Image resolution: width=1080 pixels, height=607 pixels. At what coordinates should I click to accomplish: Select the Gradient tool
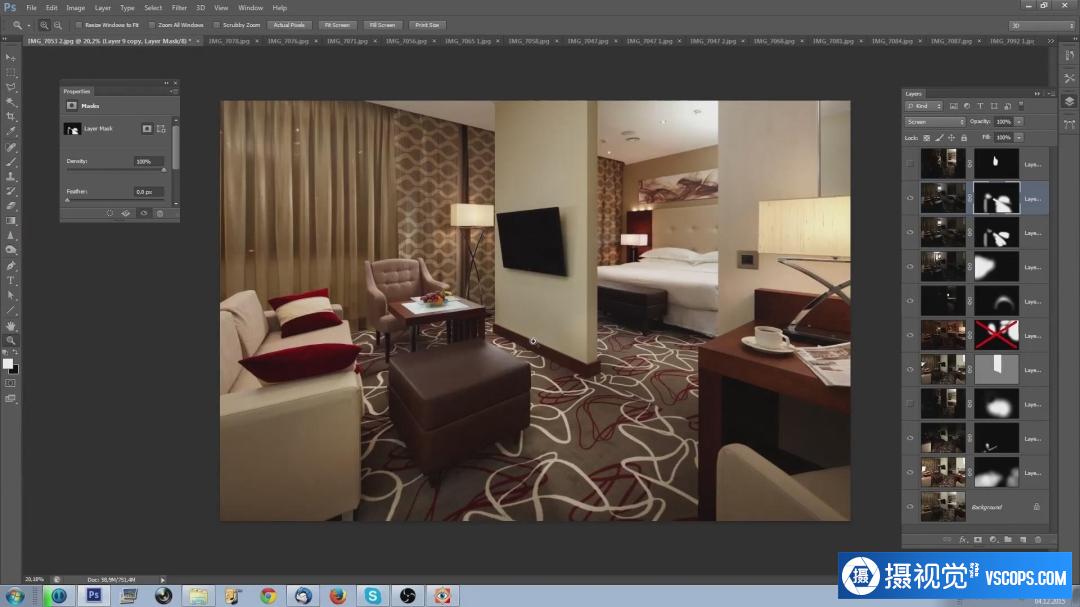10,220
